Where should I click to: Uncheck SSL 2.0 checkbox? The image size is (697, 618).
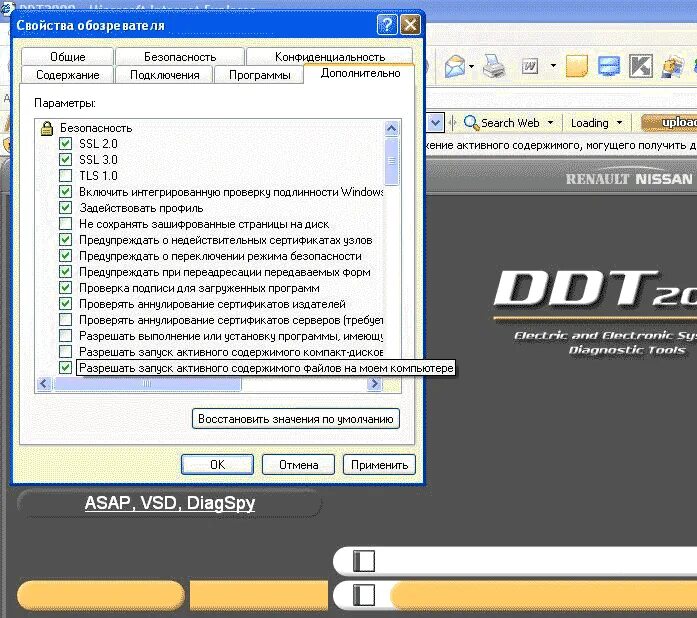pos(65,144)
